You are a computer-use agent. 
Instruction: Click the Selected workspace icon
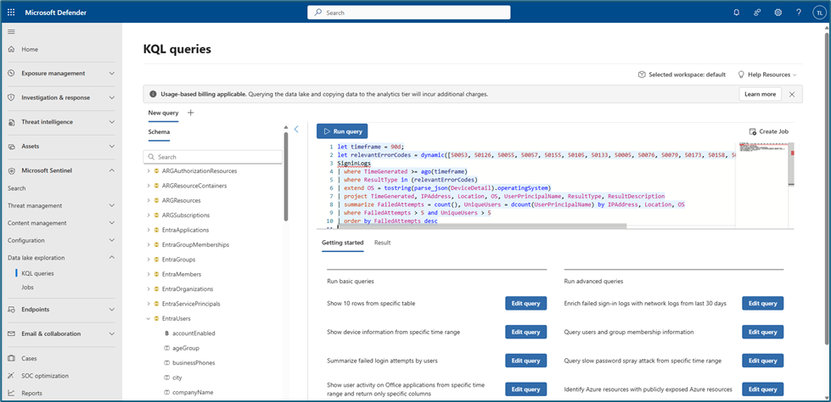click(x=641, y=75)
